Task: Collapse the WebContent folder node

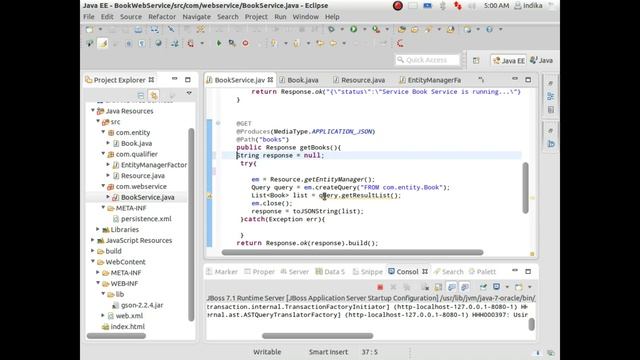Action: (93, 262)
